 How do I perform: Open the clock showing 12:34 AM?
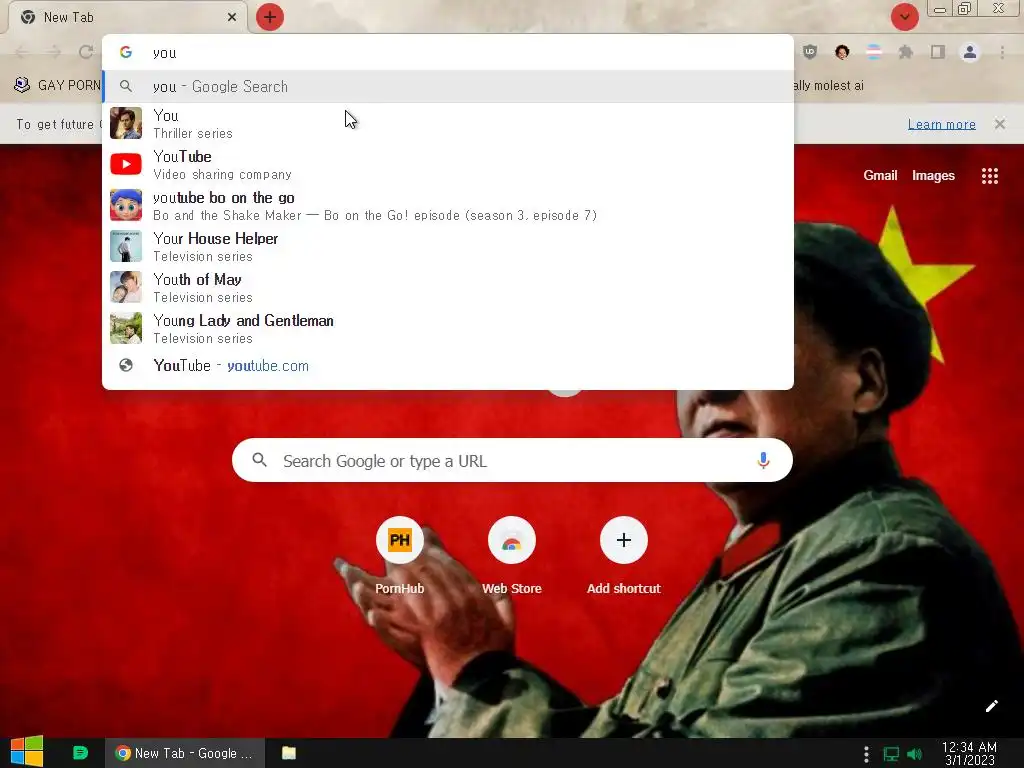(x=969, y=754)
